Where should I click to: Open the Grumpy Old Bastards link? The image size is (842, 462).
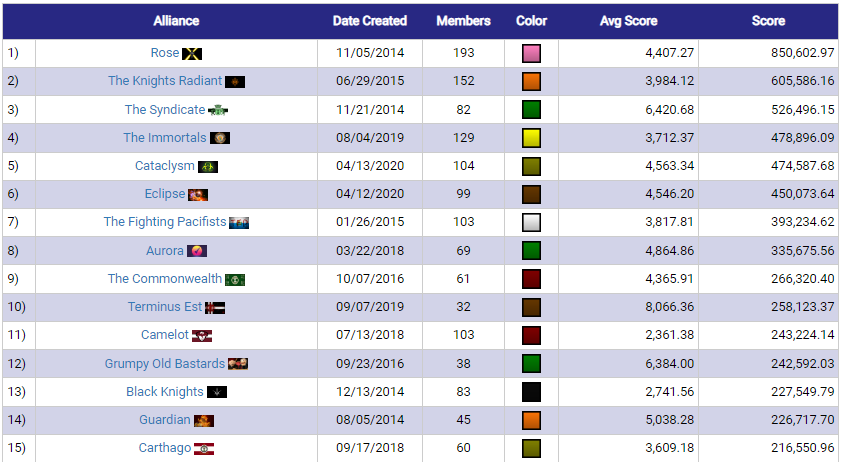(x=164, y=364)
